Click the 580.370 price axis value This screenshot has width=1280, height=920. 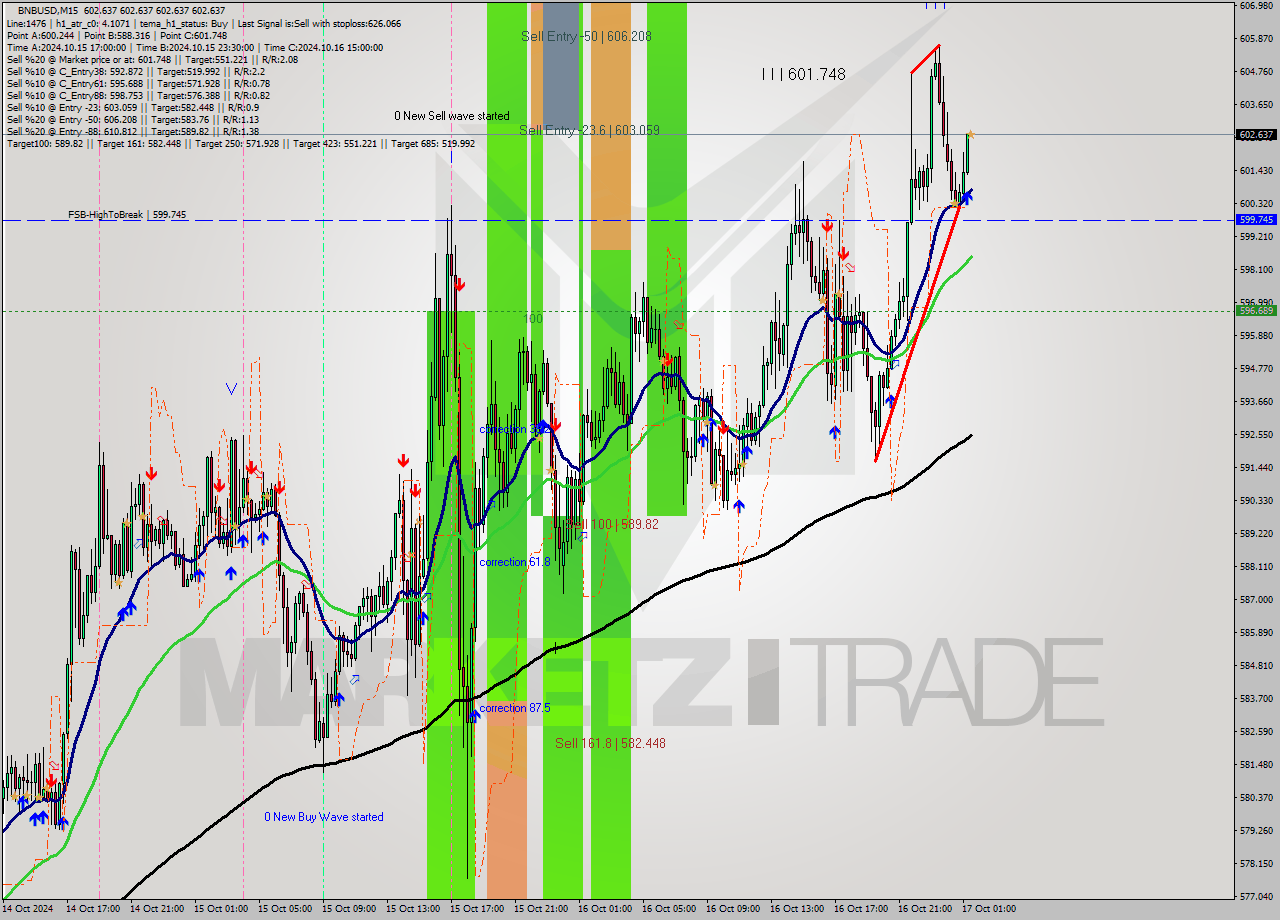(x=1256, y=797)
